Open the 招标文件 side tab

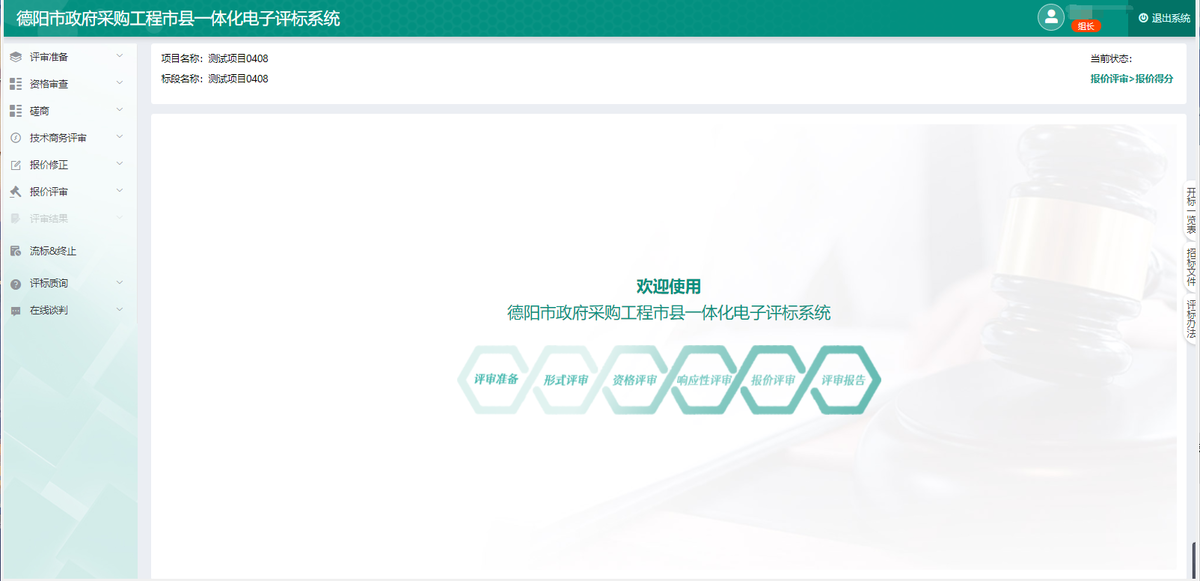(x=1191, y=267)
